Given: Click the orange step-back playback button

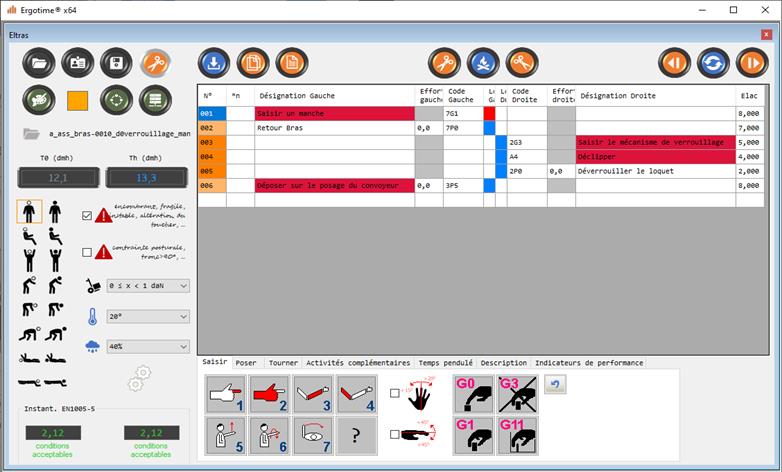Looking at the screenshot, I should tap(674, 63).
